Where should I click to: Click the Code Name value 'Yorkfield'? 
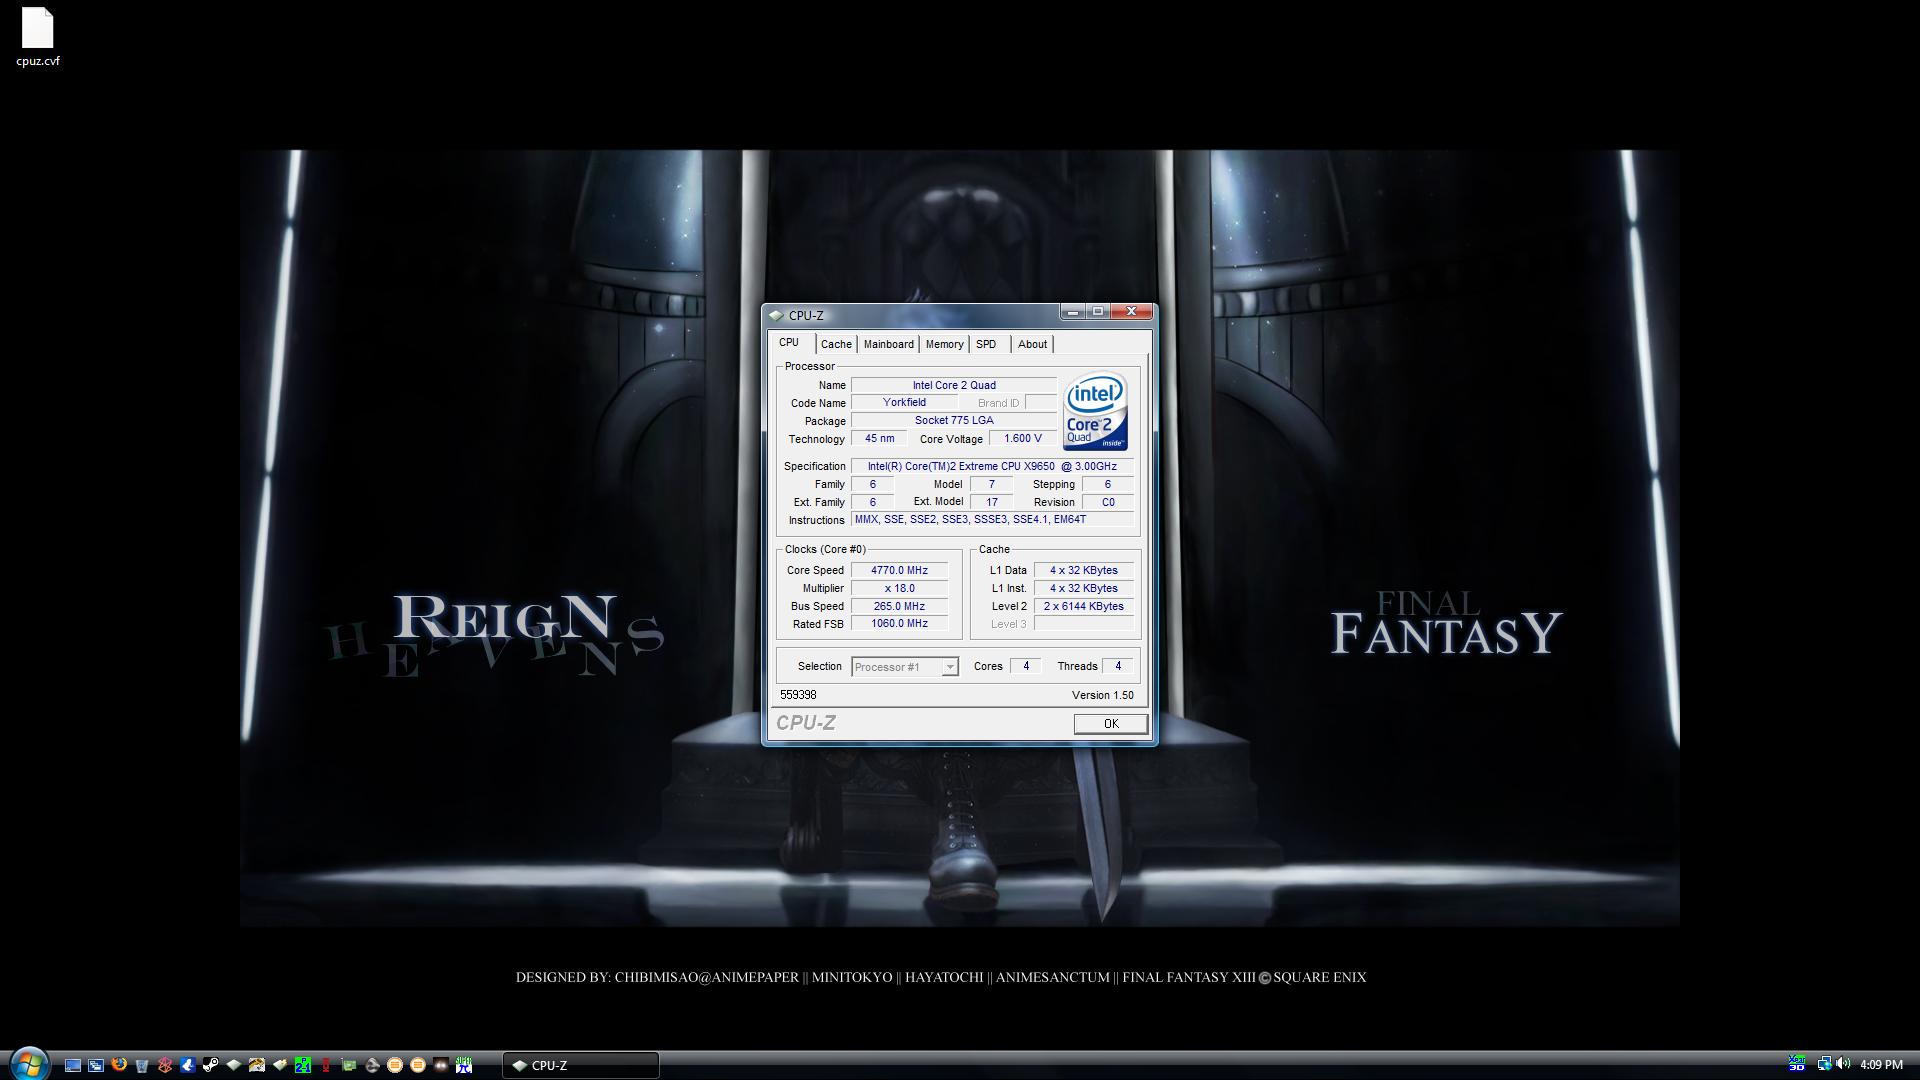click(x=904, y=403)
